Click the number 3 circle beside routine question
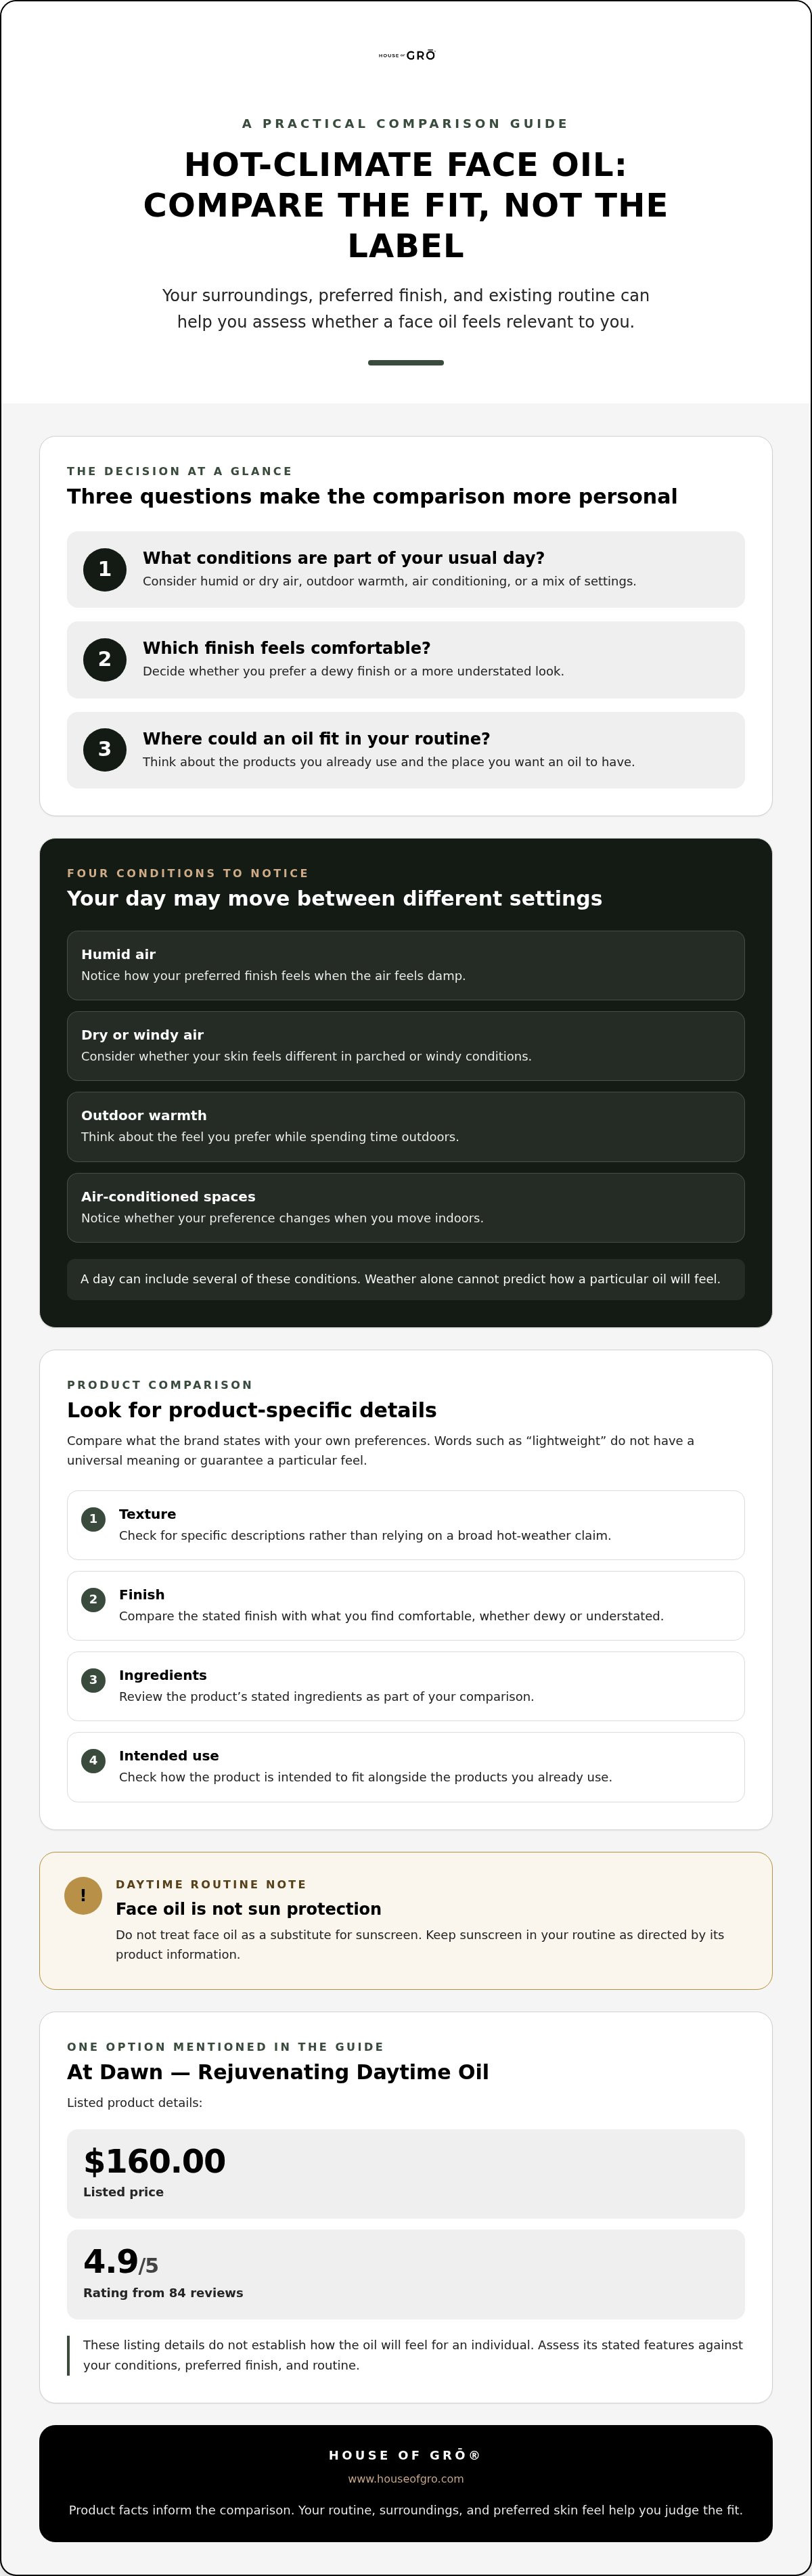 pyautogui.click(x=104, y=749)
